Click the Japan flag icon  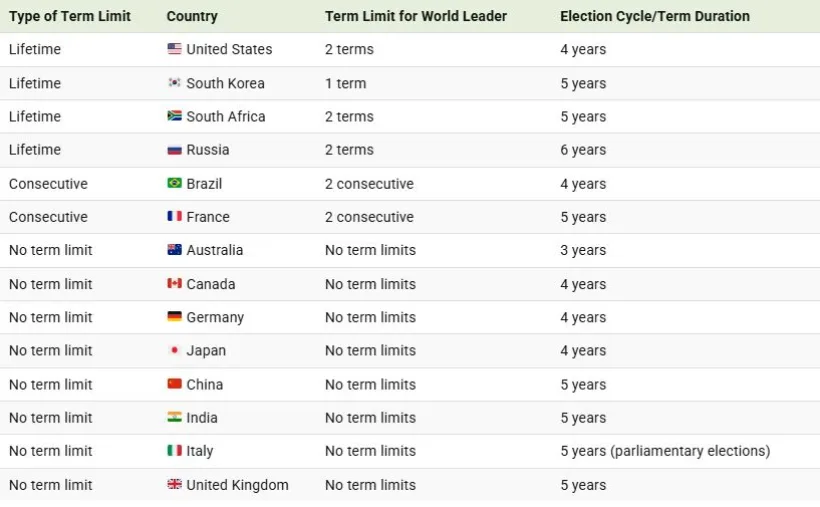coord(174,351)
